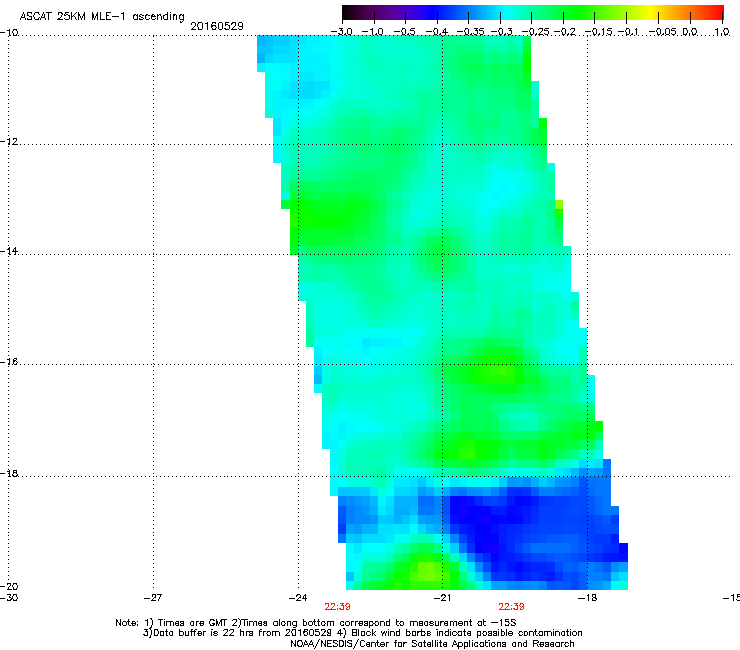Click the red 22:39 time nearest longitude -24

pos(337,607)
